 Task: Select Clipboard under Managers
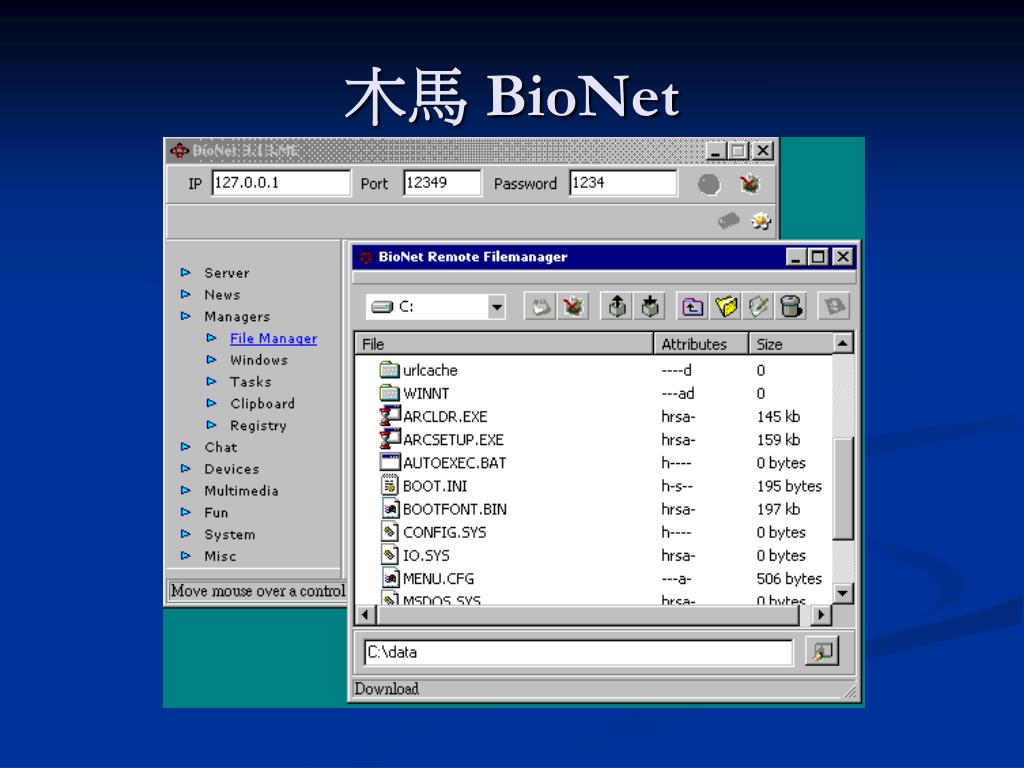[262, 404]
